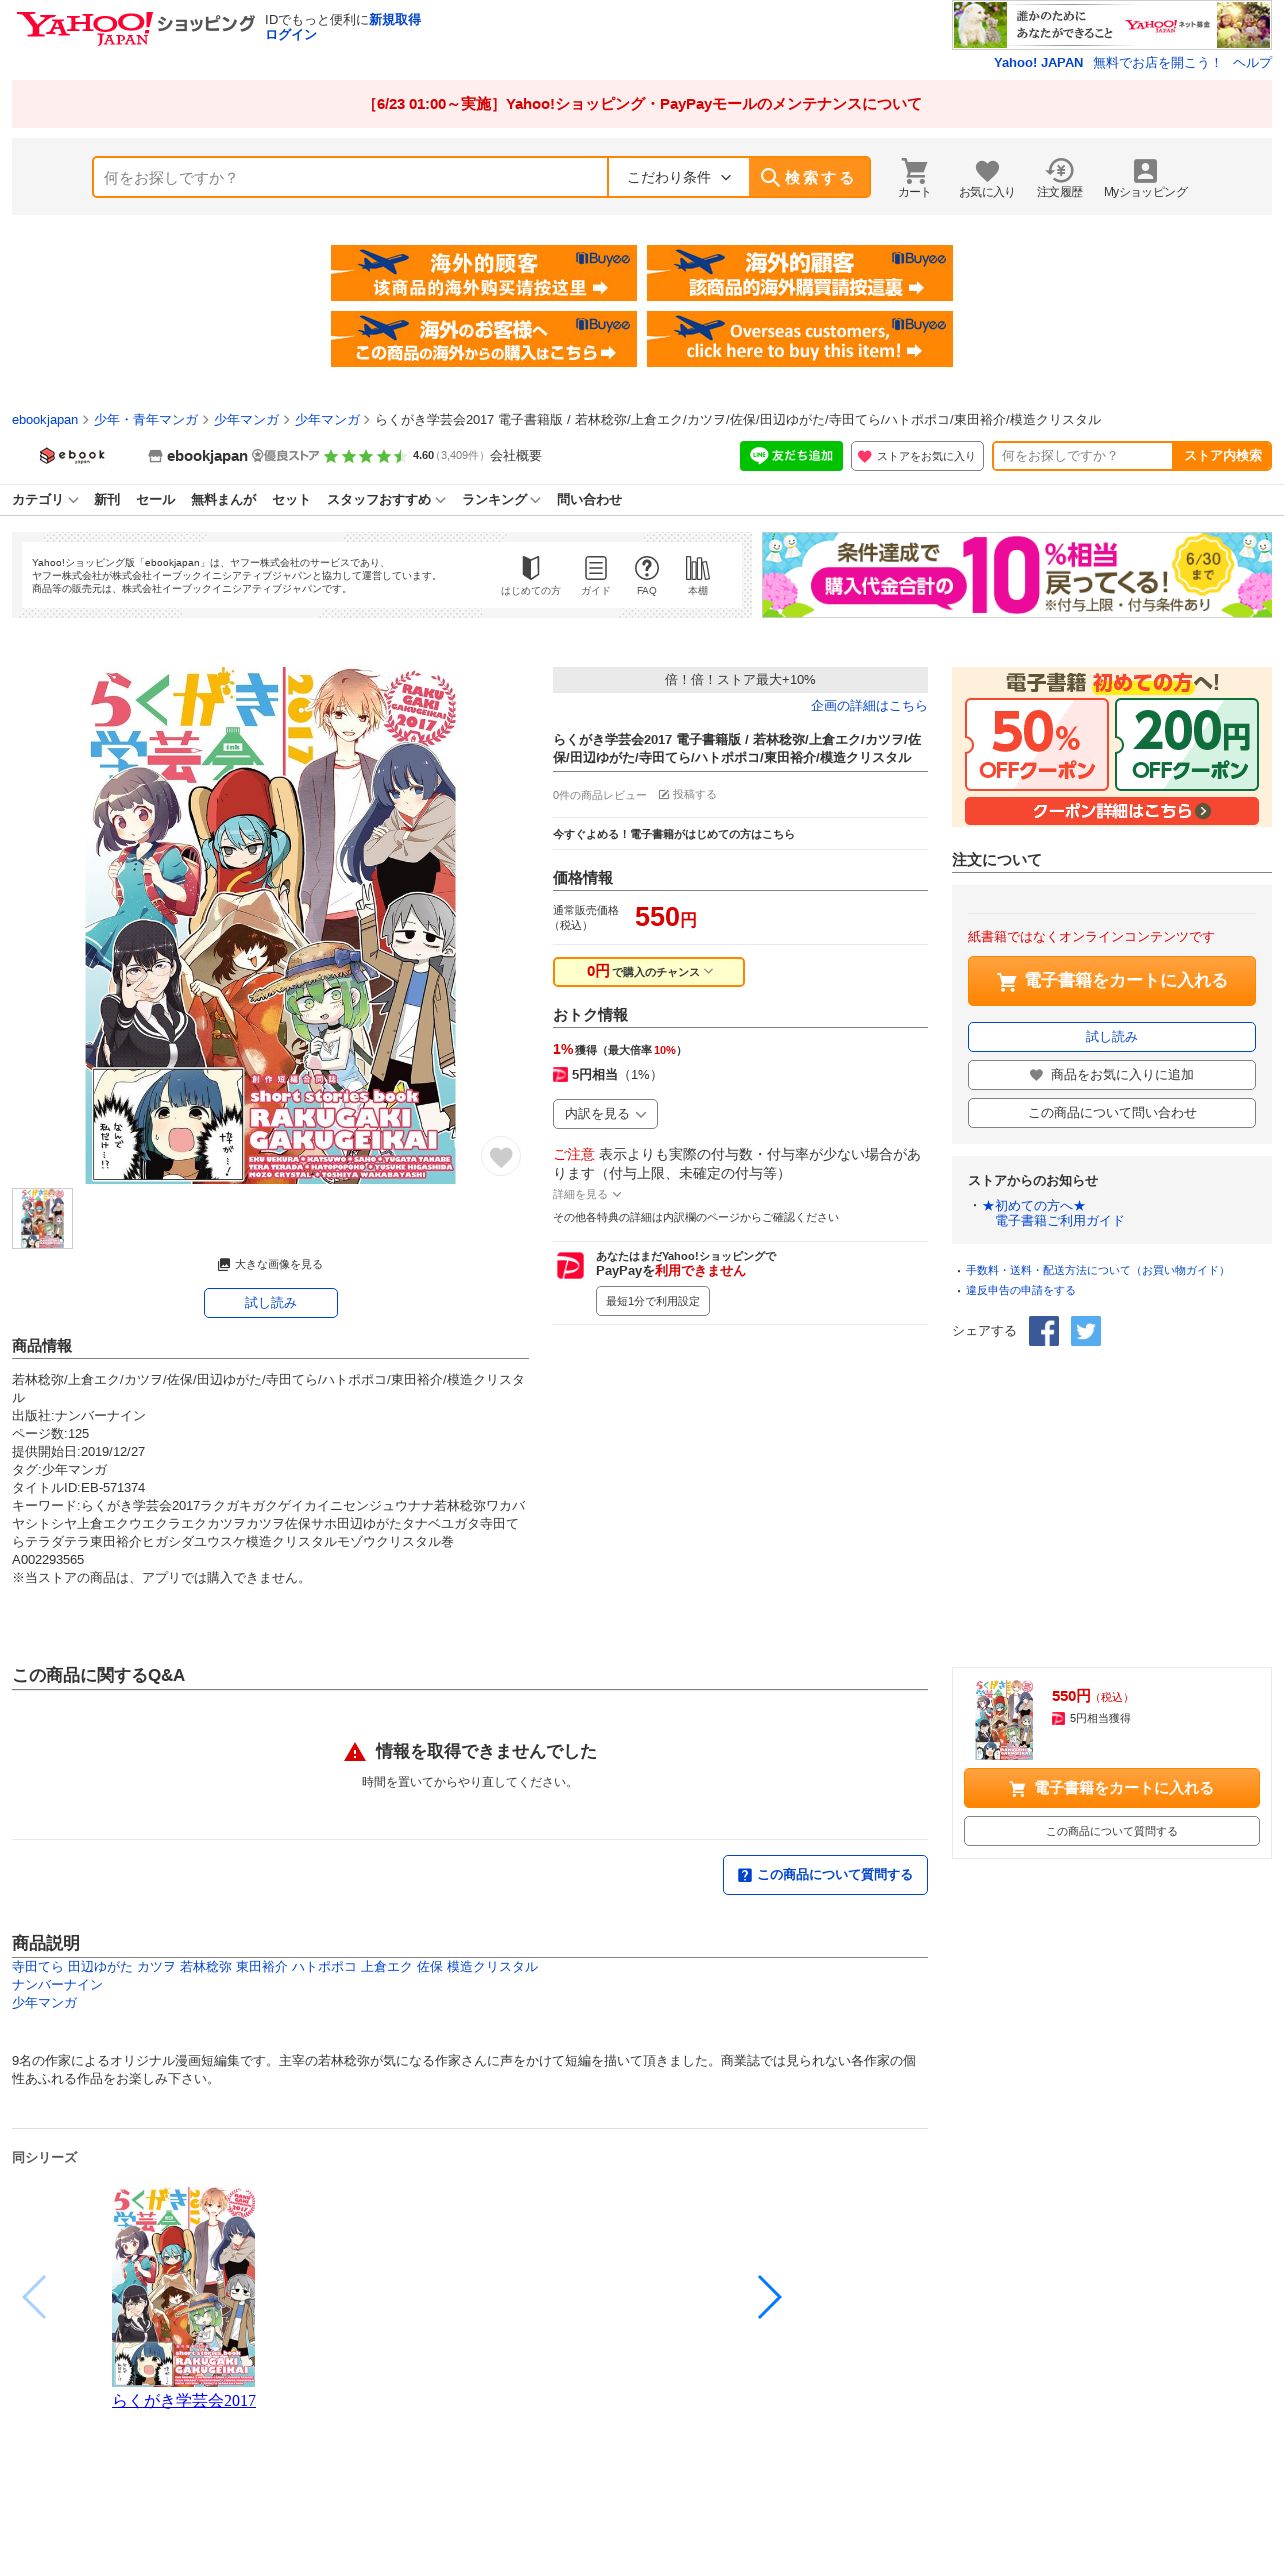This screenshot has height=2568, width=1284.
Task: Open the Myショッピング account icon
Action: 1145,177
